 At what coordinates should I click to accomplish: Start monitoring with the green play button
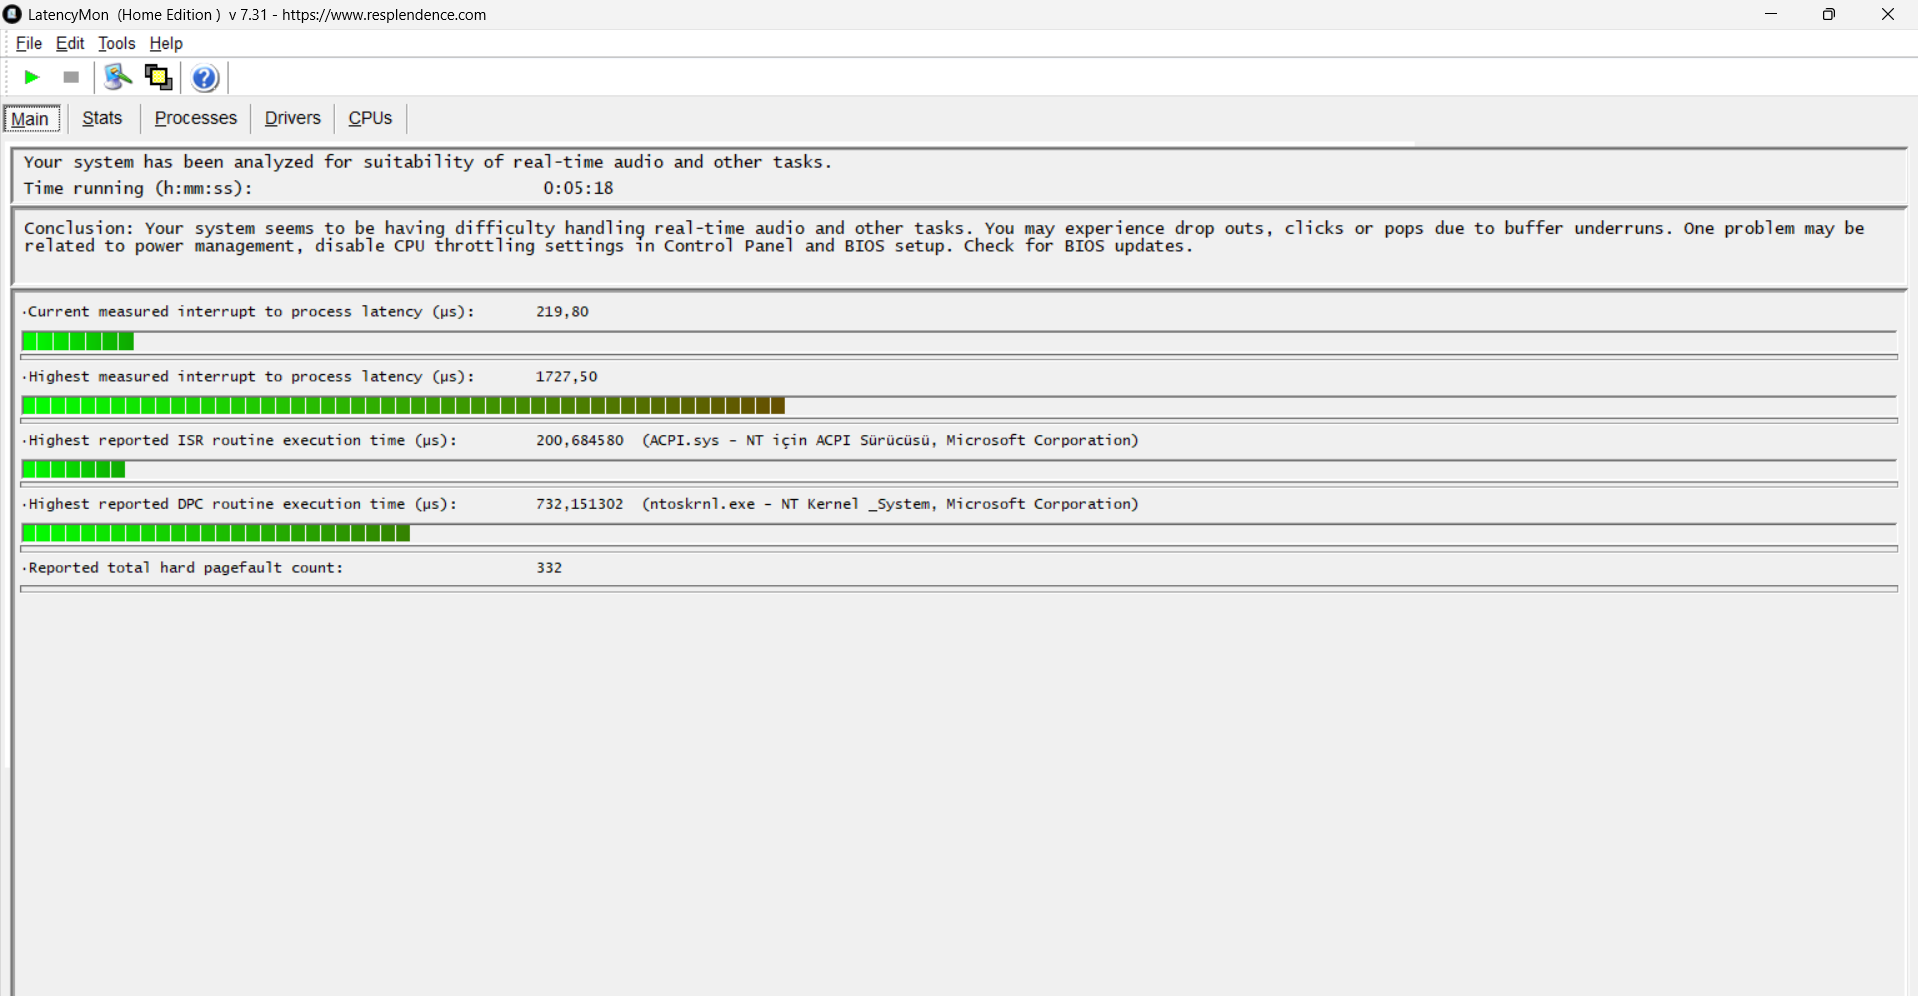click(x=32, y=77)
